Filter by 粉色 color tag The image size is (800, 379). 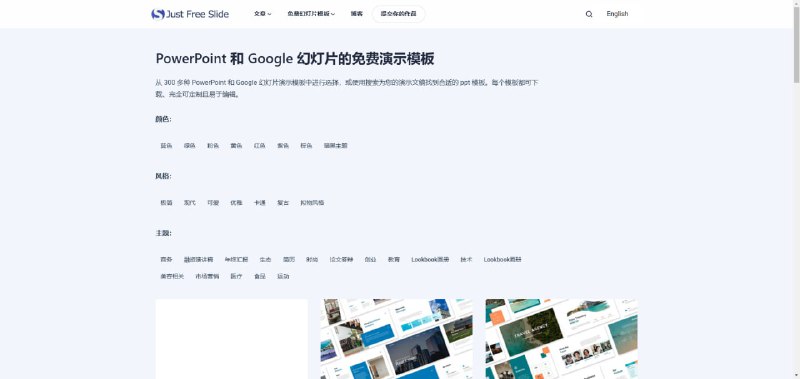tap(213, 146)
